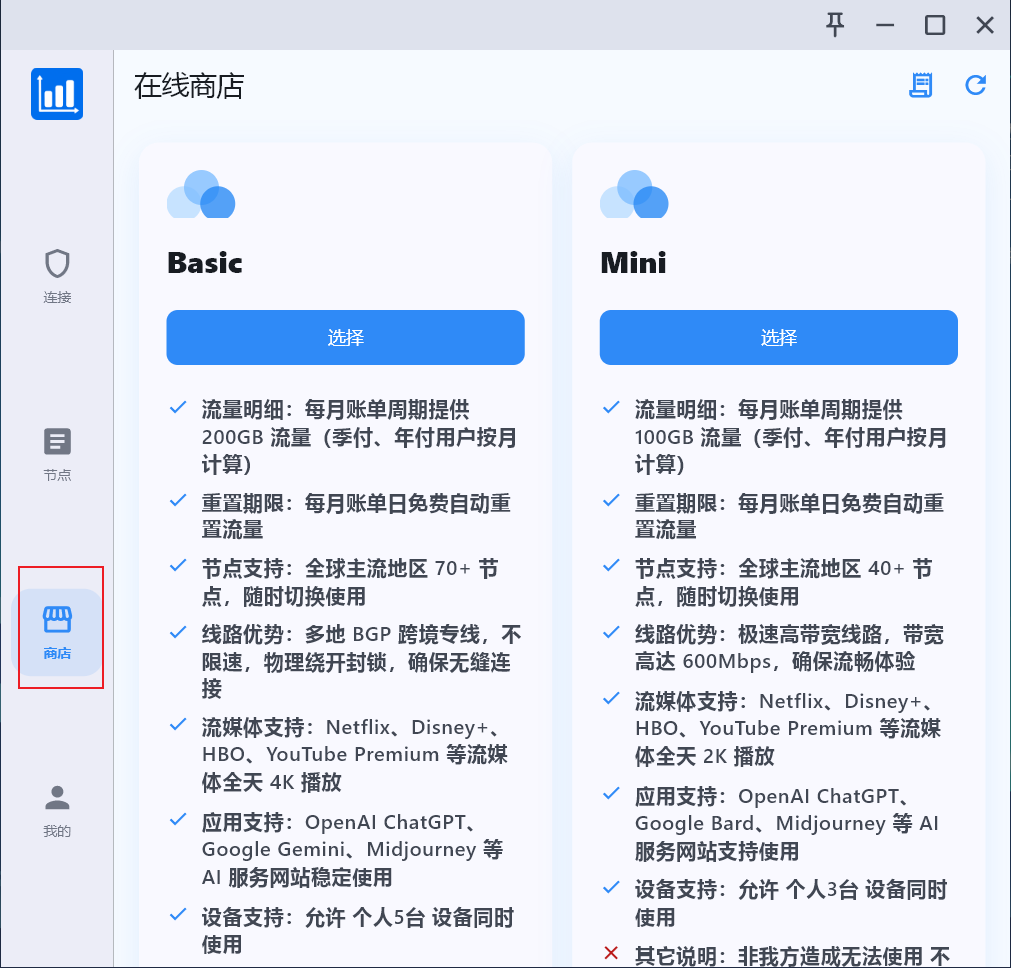This screenshot has width=1011, height=968.
Task: Click the Basic plan title
Action: (x=205, y=263)
